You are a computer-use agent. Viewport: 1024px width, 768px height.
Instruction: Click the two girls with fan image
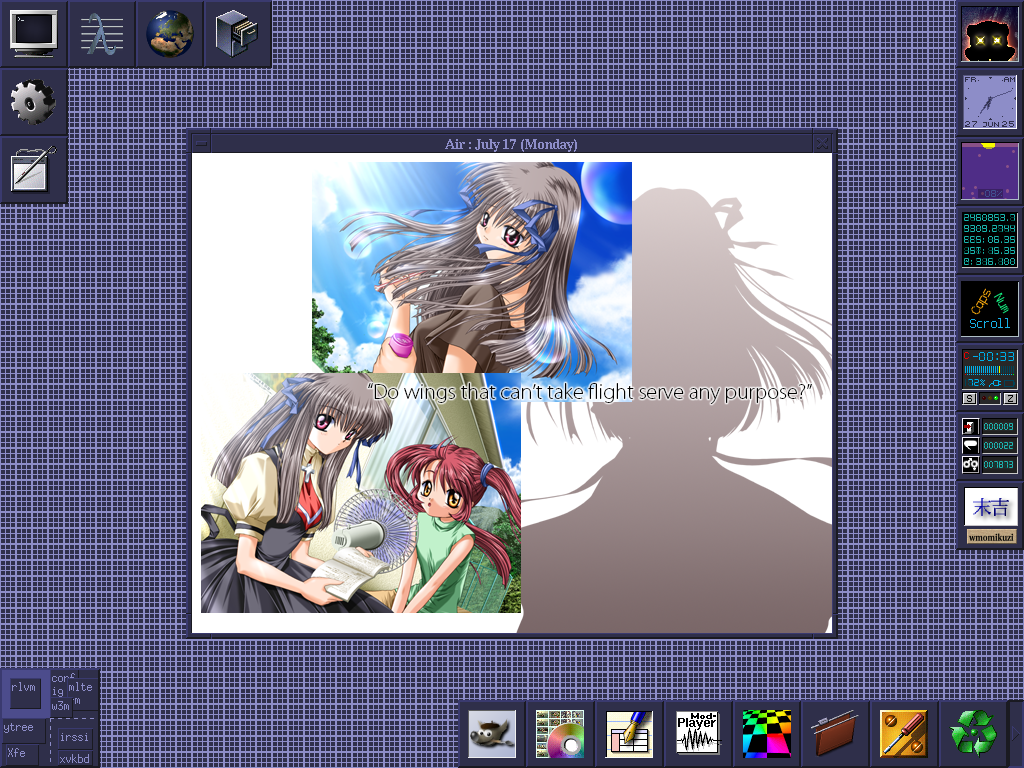pos(360,493)
